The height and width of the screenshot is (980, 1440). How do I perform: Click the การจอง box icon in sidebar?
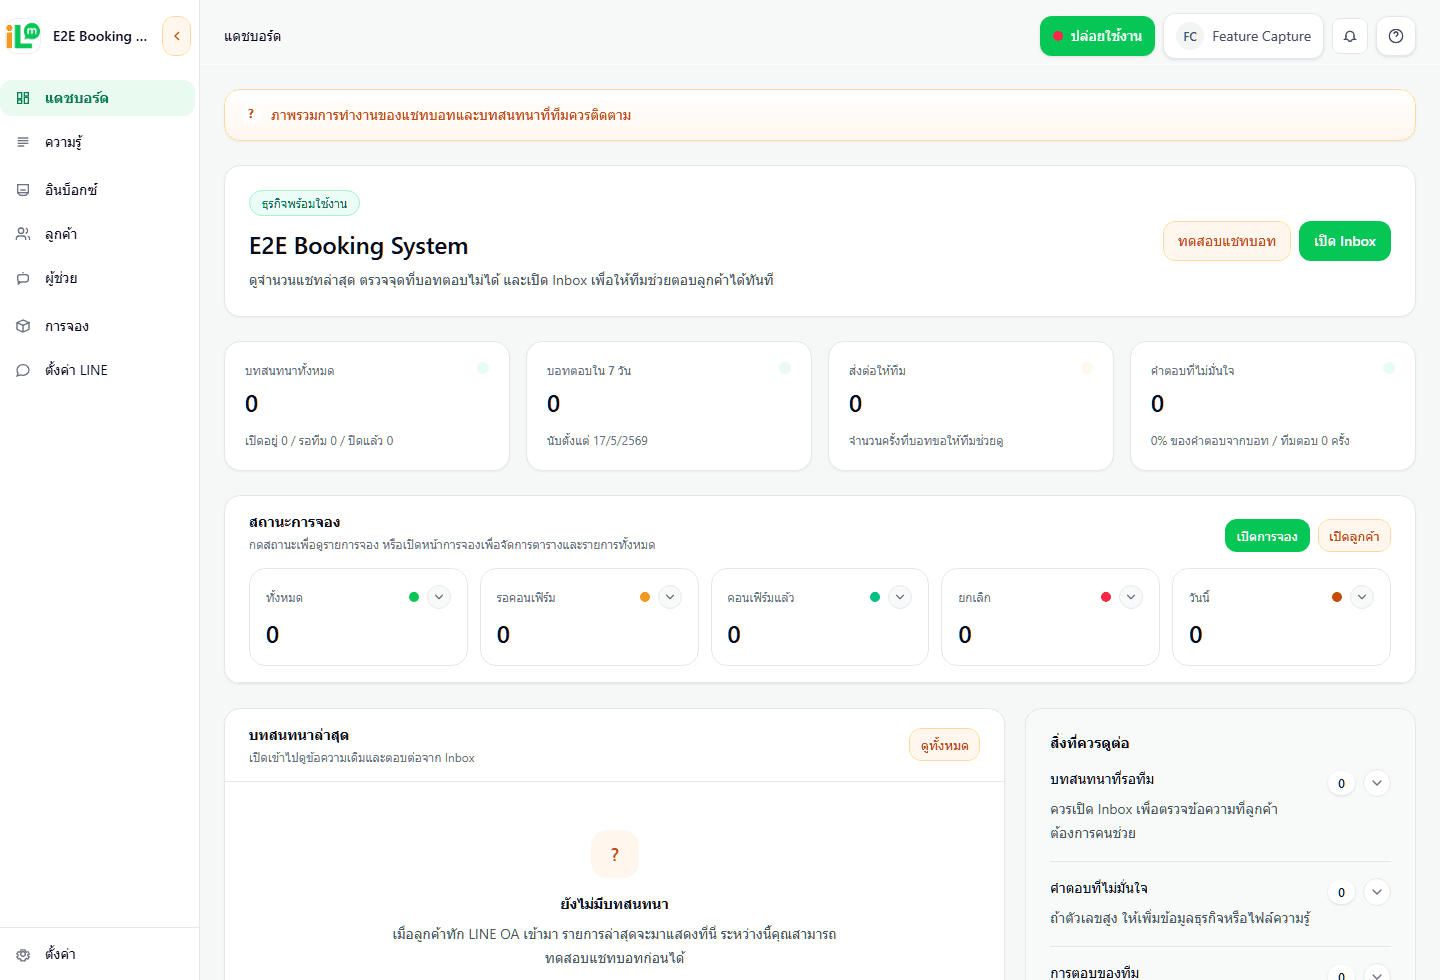[x=23, y=326]
